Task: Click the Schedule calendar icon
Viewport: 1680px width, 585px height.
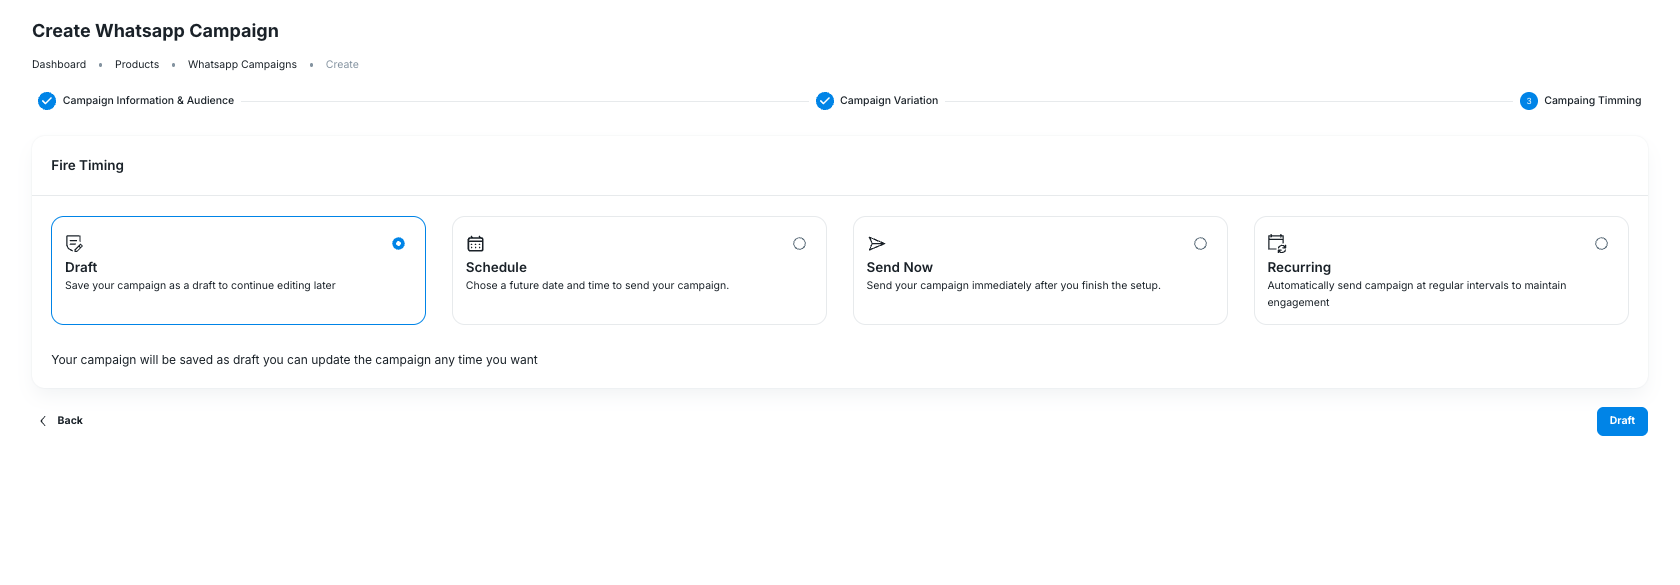Action: (476, 243)
